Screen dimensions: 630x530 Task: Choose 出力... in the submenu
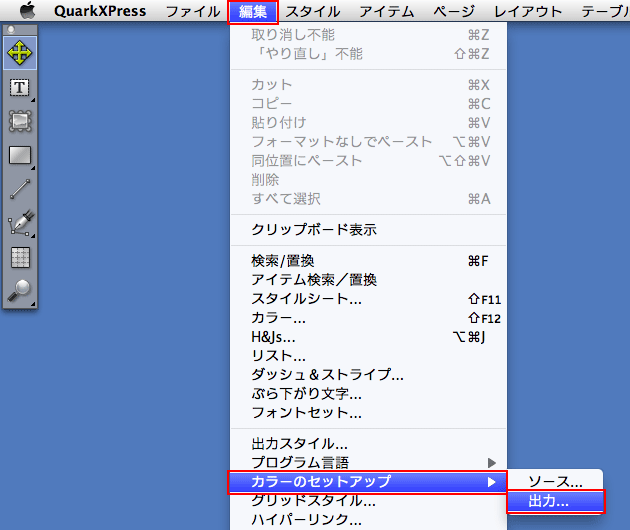[x=555, y=501]
